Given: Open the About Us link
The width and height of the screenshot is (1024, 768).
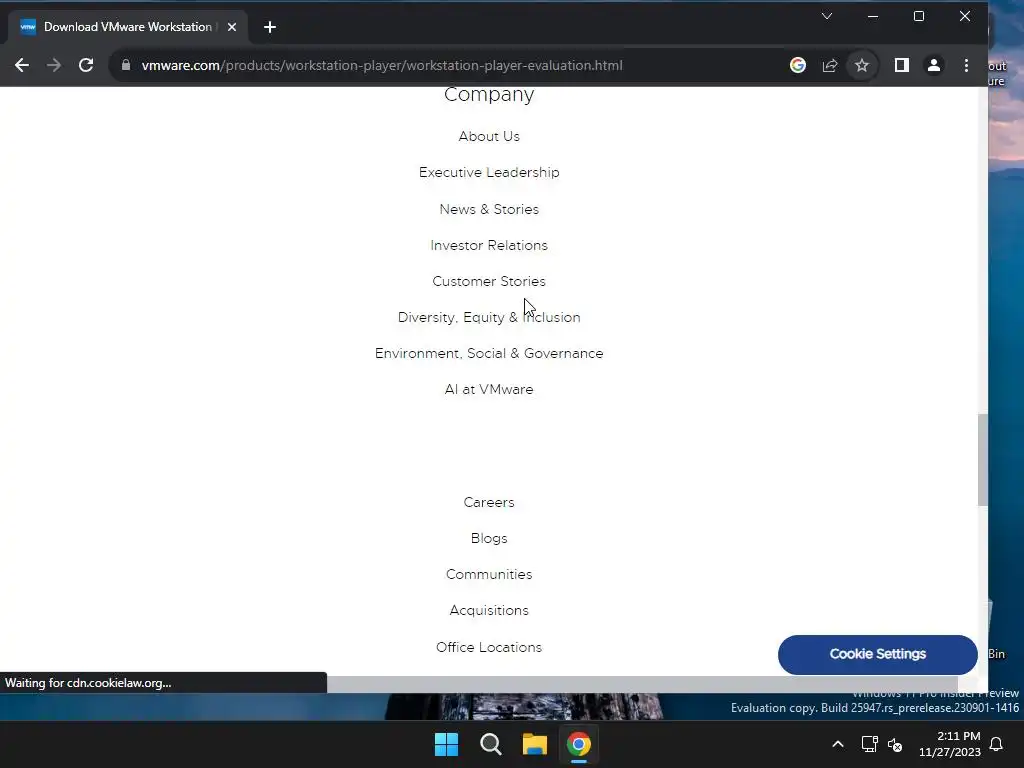Looking at the screenshot, I should tap(489, 136).
